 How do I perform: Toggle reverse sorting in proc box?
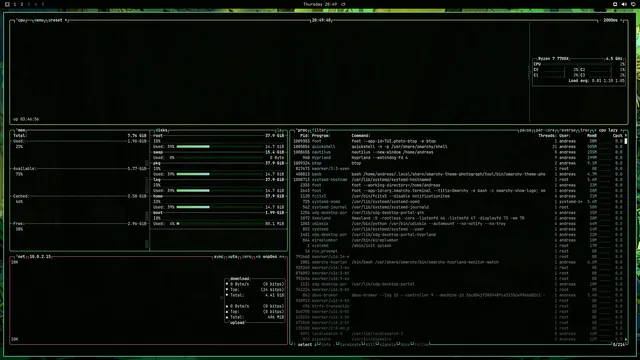(x=568, y=130)
